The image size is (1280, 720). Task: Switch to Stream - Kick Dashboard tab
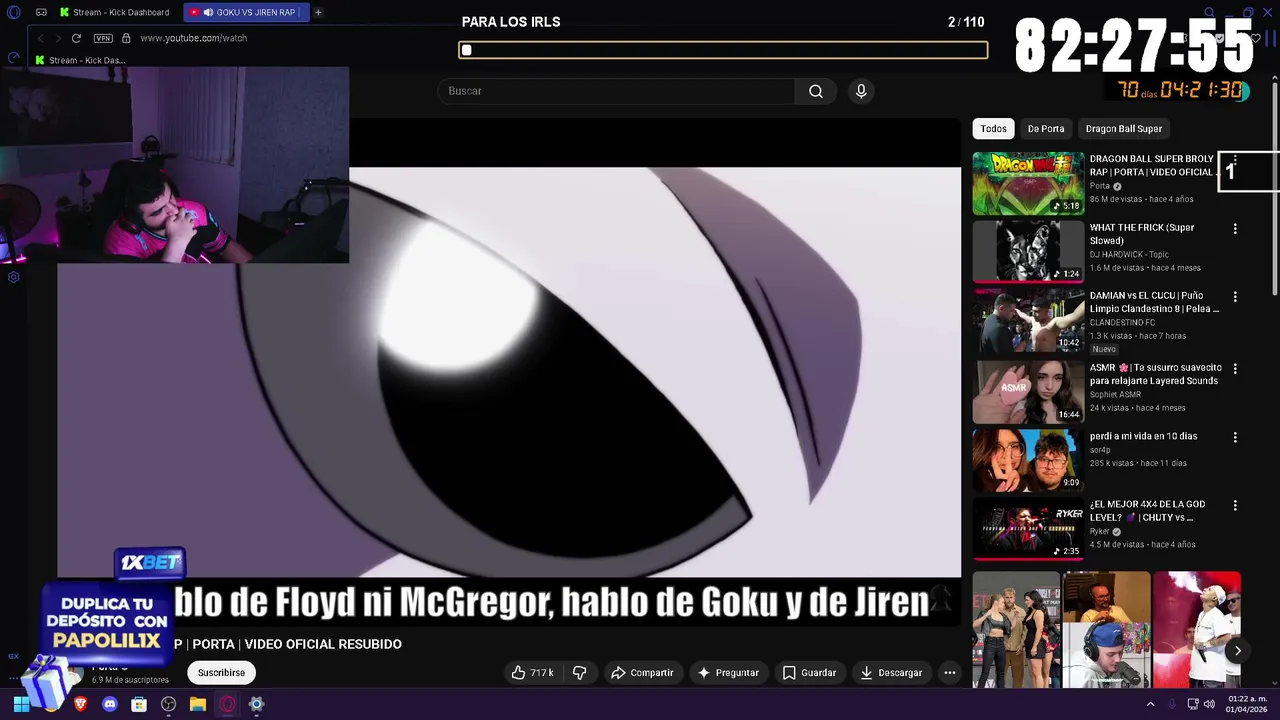(117, 12)
